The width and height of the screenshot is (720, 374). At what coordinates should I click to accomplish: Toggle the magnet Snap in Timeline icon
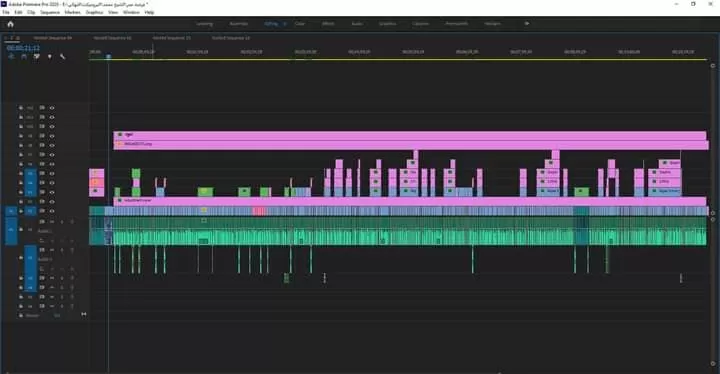pyautogui.click(x=24, y=57)
